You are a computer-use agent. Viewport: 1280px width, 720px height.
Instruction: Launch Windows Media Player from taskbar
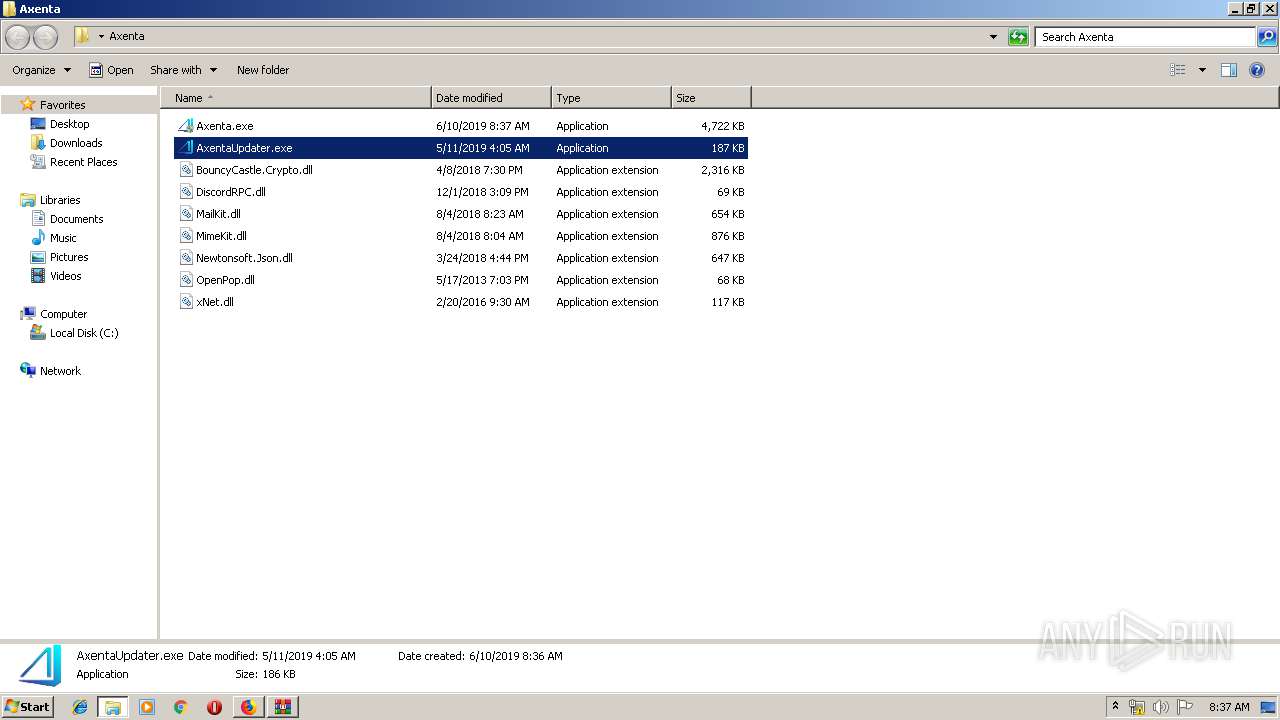(147, 707)
